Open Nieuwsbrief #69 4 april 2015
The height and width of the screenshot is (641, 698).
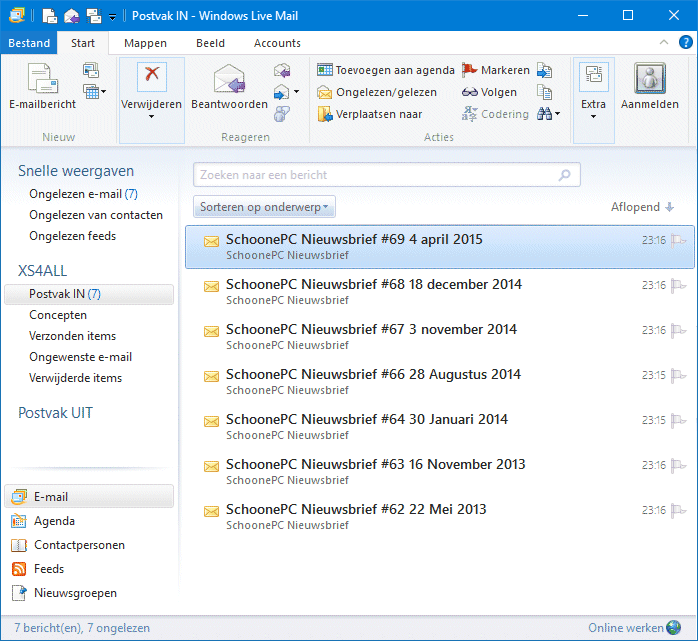click(440, 247)
